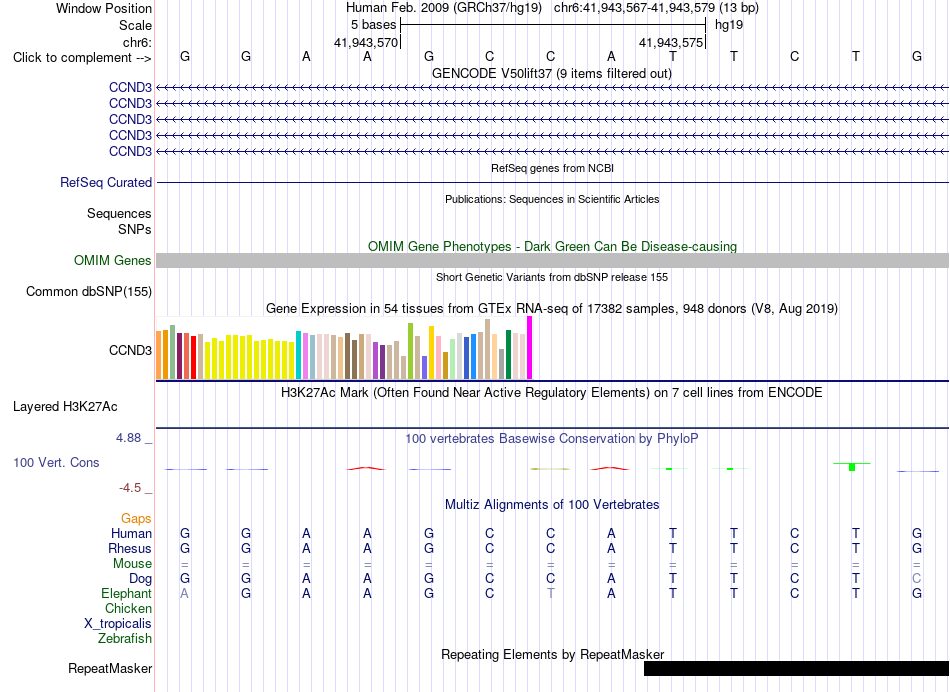
Task: Click the Gaps row label
Action: (136, 518)
